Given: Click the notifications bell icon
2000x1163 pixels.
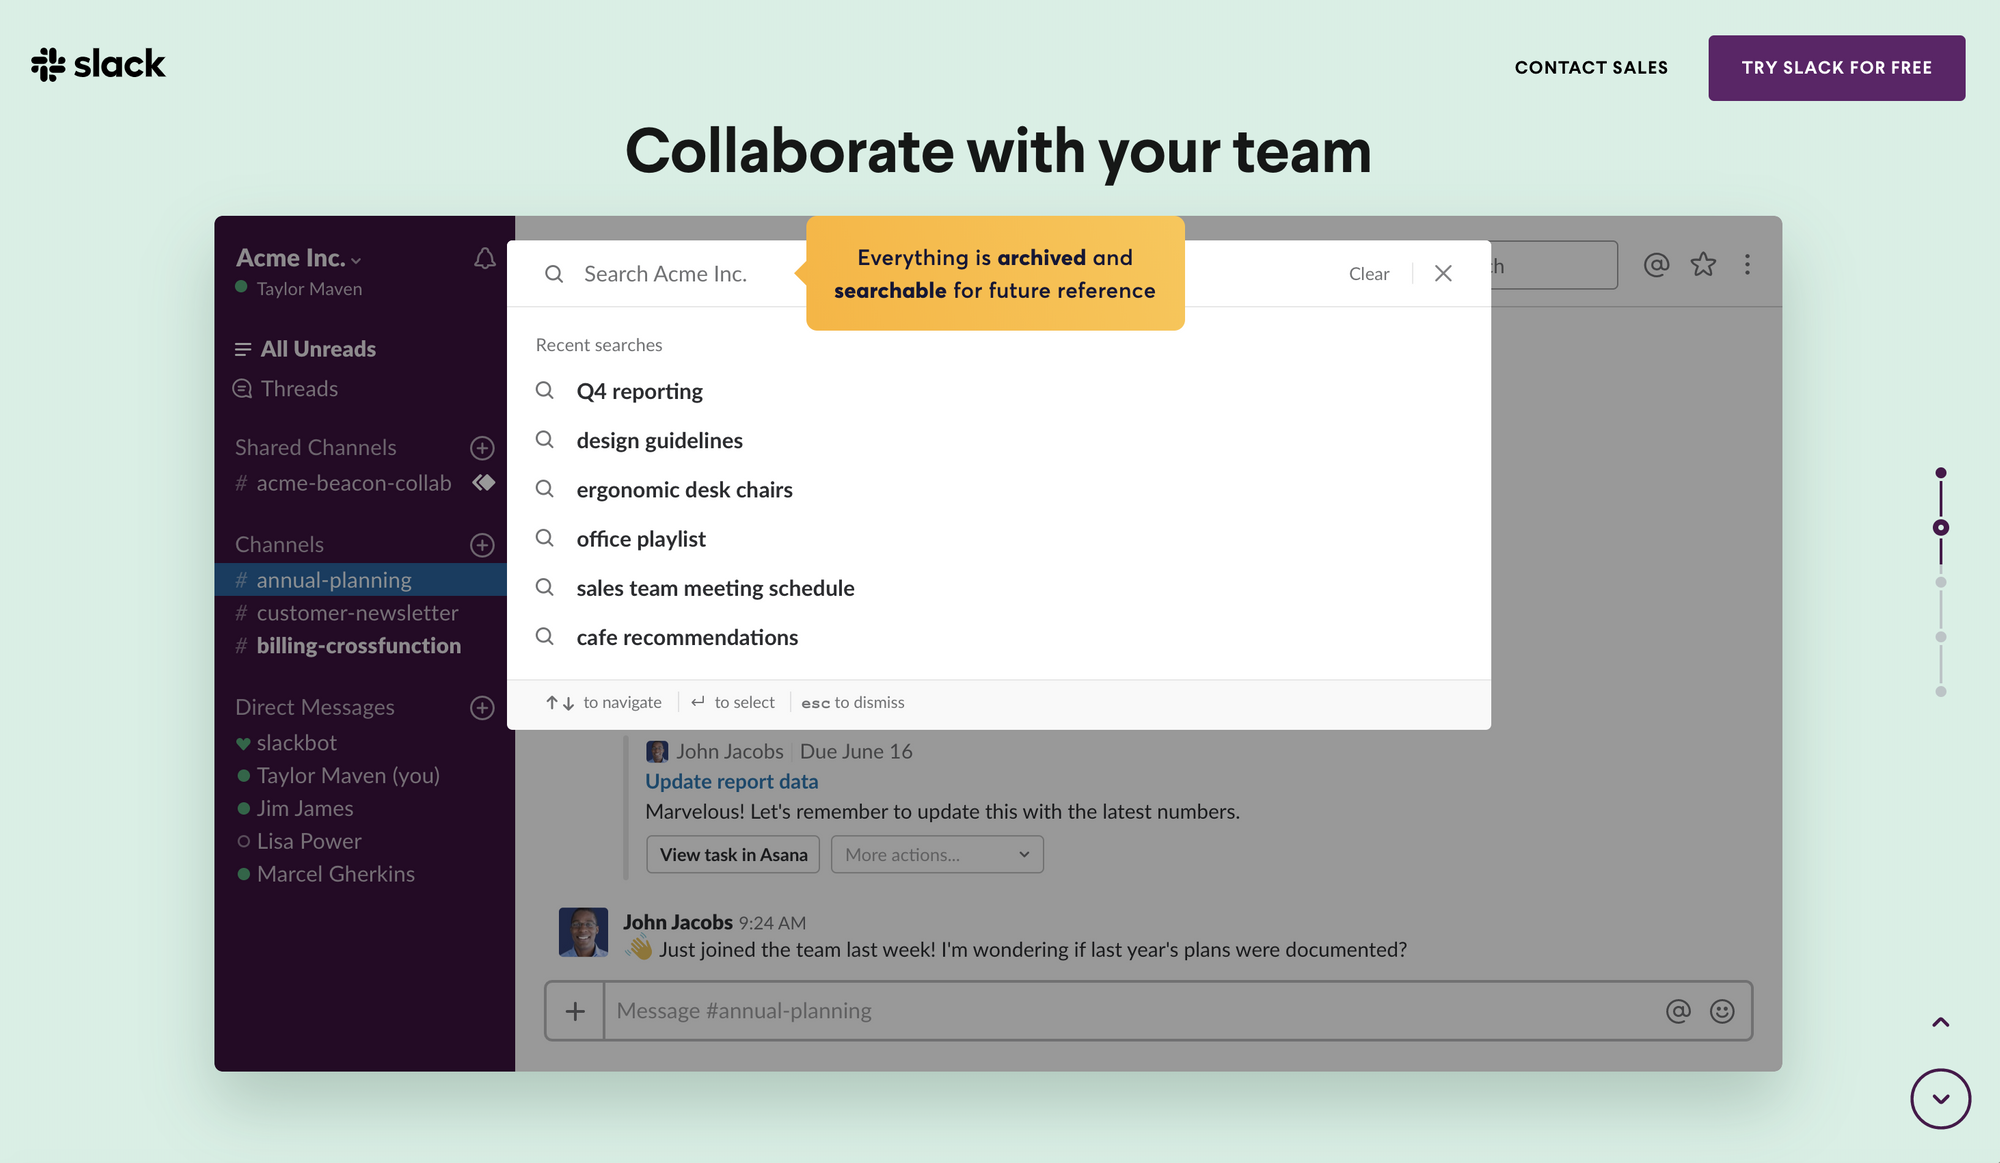Looking at the screenshot, I should 484,259.
